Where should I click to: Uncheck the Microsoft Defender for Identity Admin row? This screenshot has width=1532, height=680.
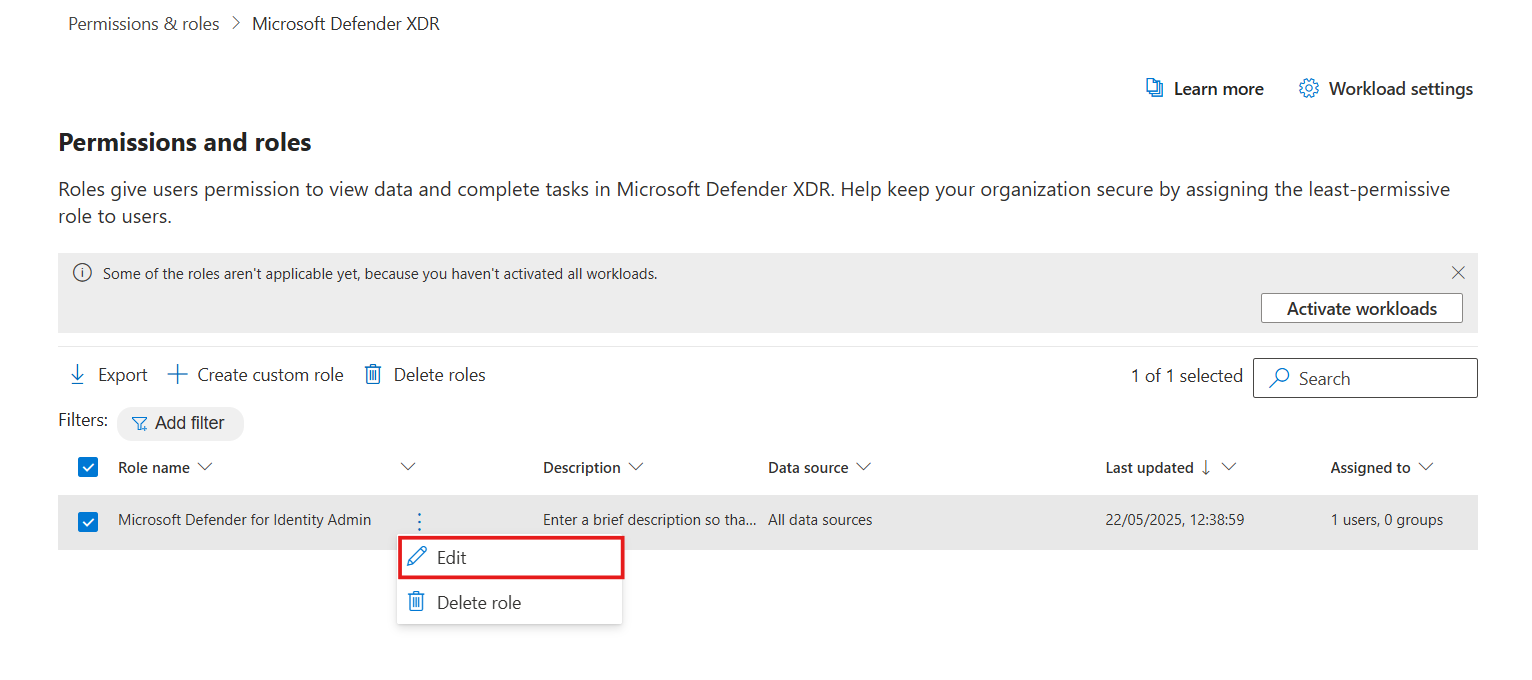88,521
